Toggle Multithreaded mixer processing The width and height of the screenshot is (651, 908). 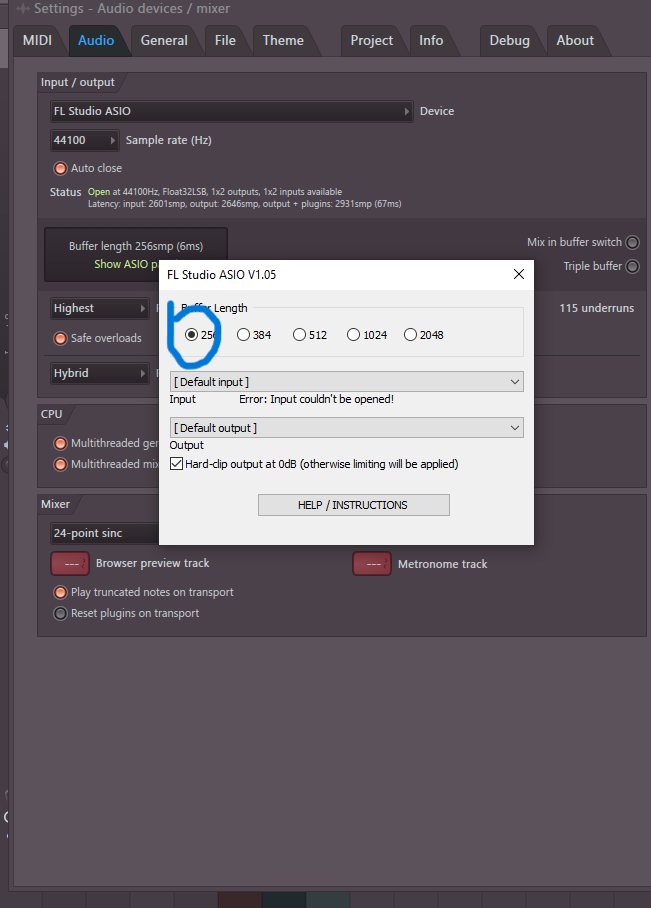[60, 464]
